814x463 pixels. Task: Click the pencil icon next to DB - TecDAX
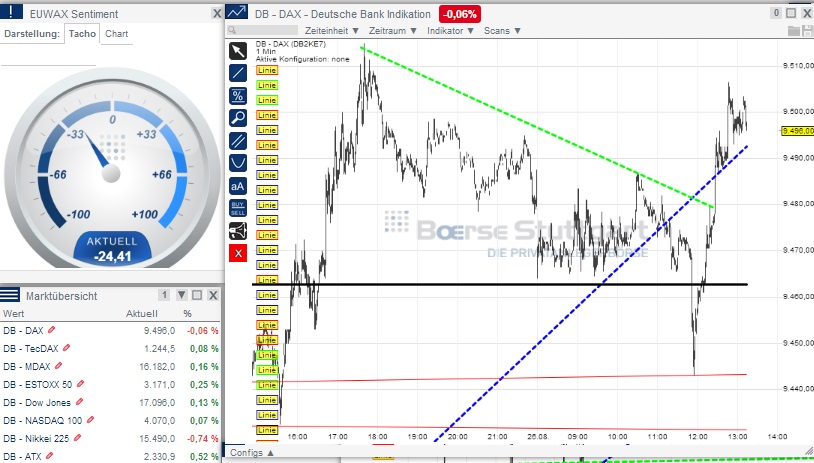point(66,348)
